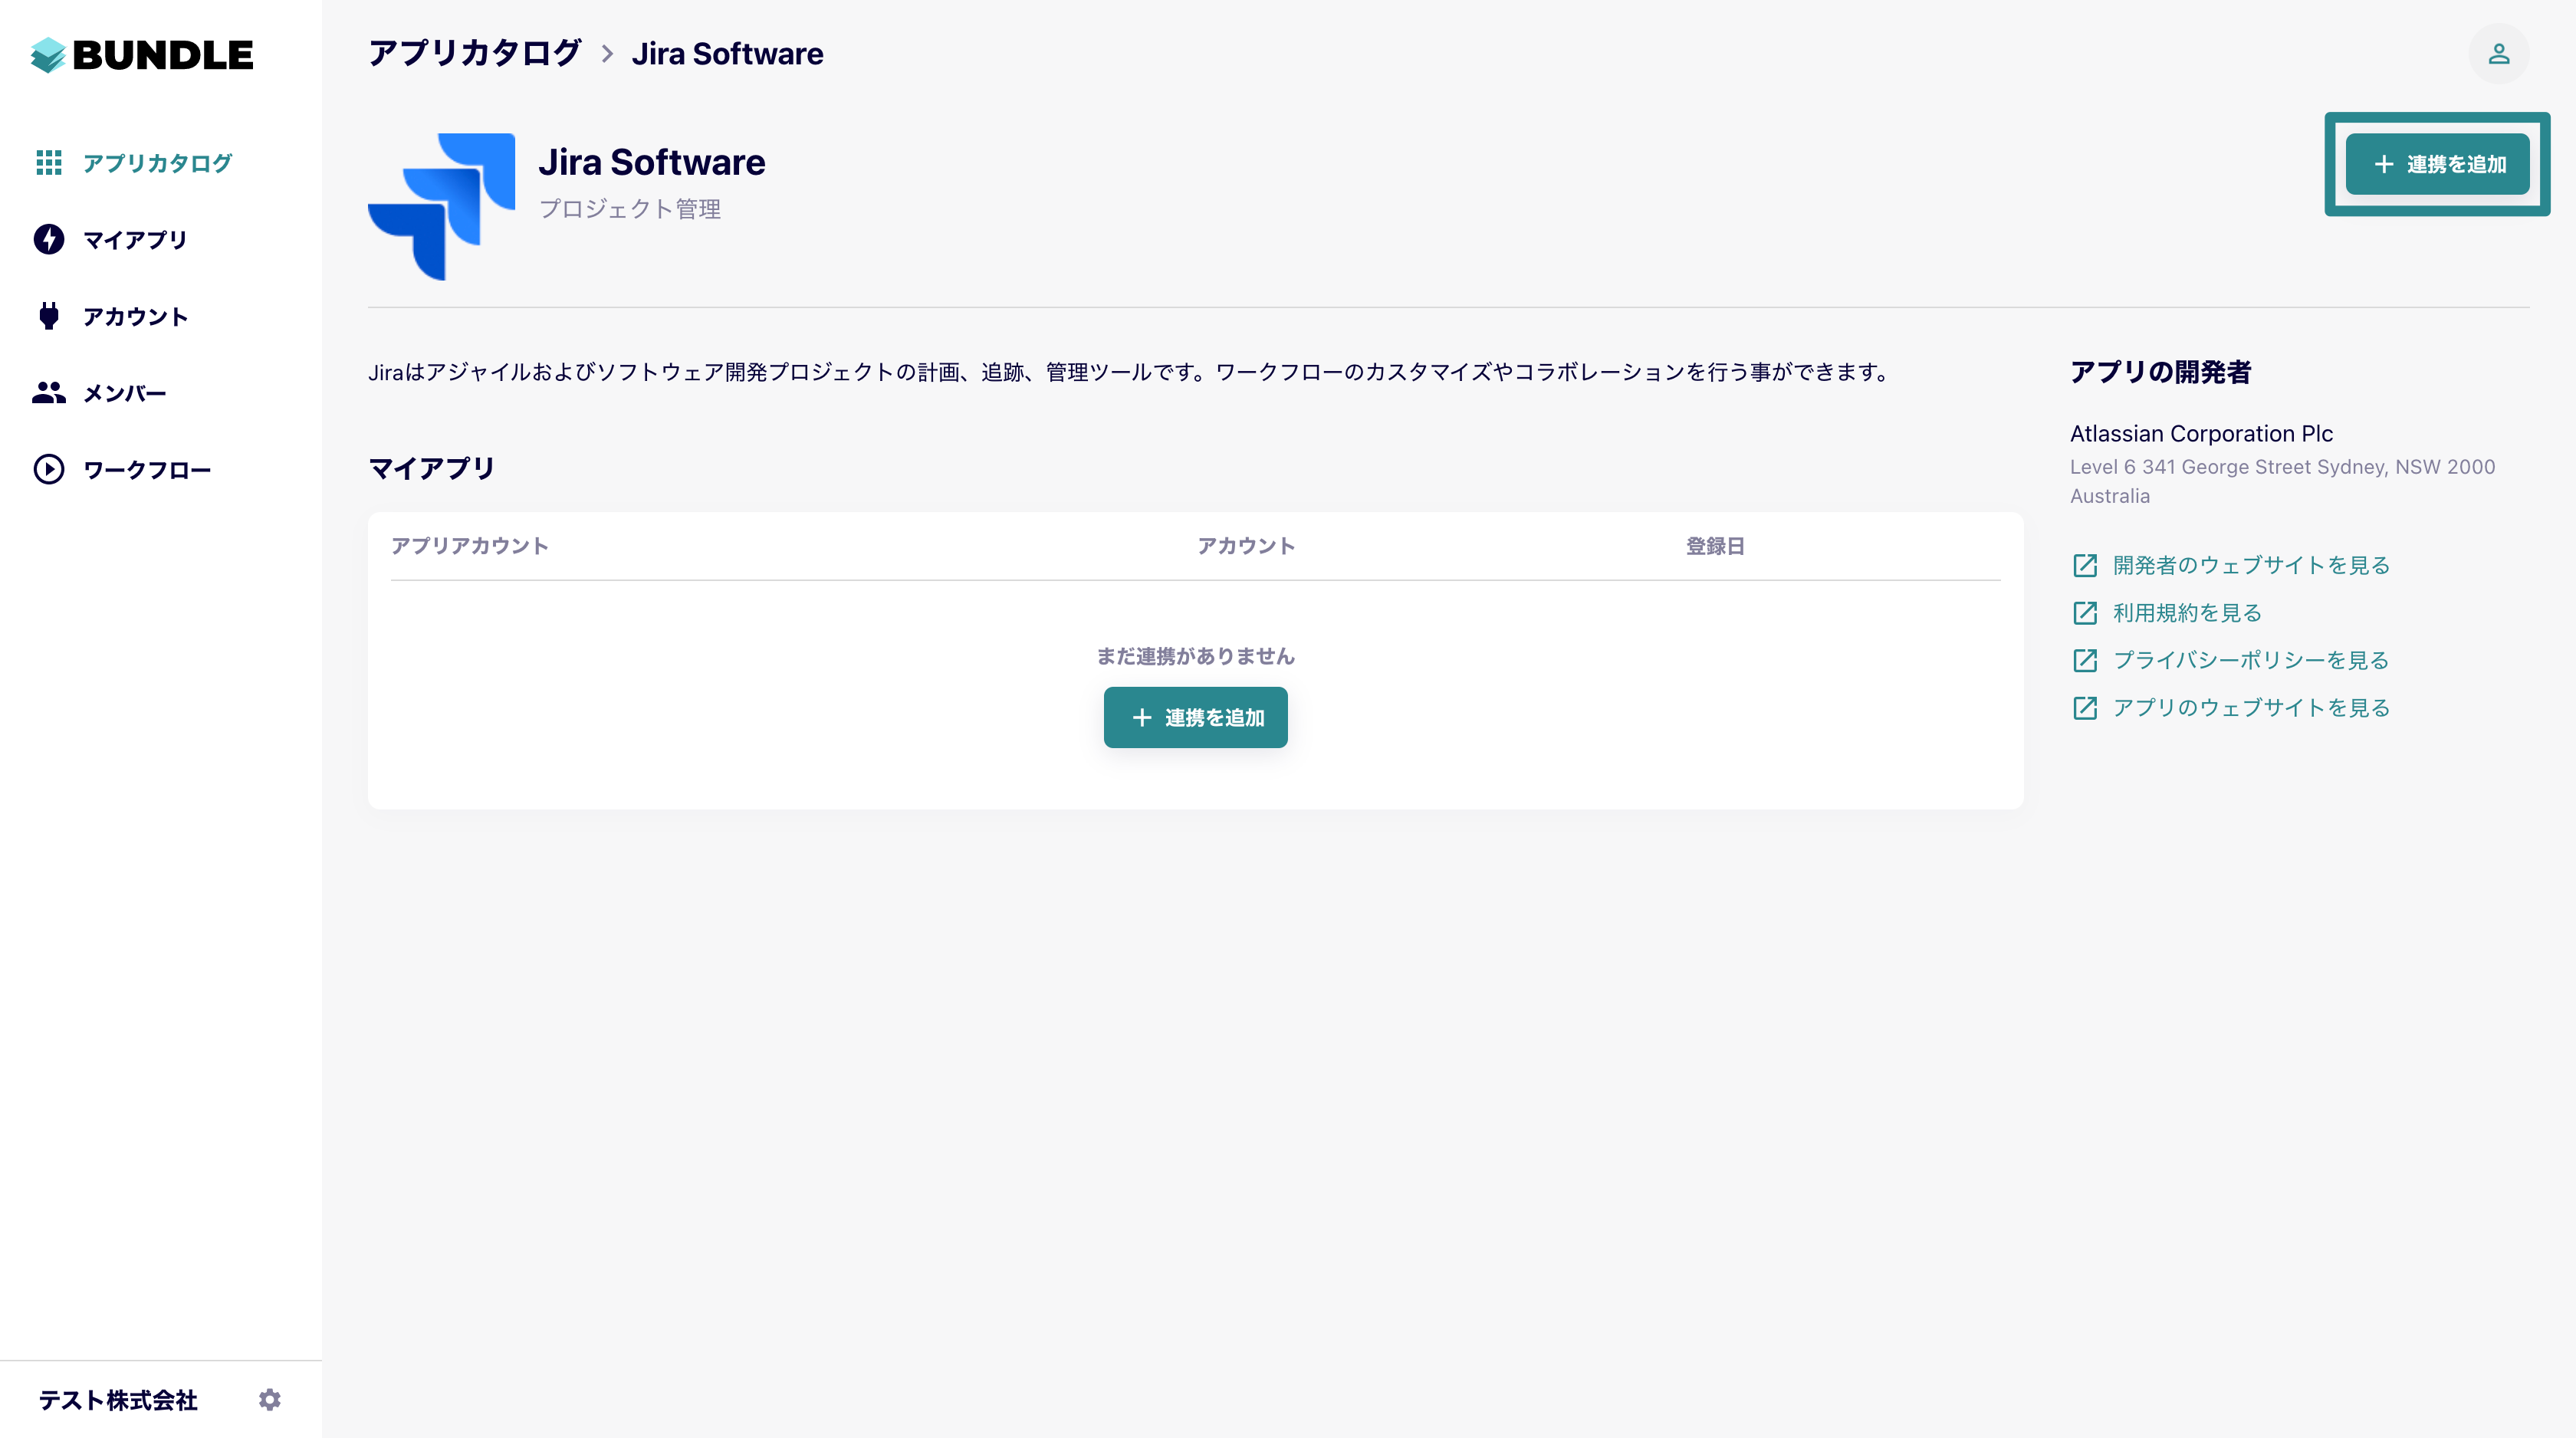Open プライバシーポリシーを見る link

(x=2251, y=660)
